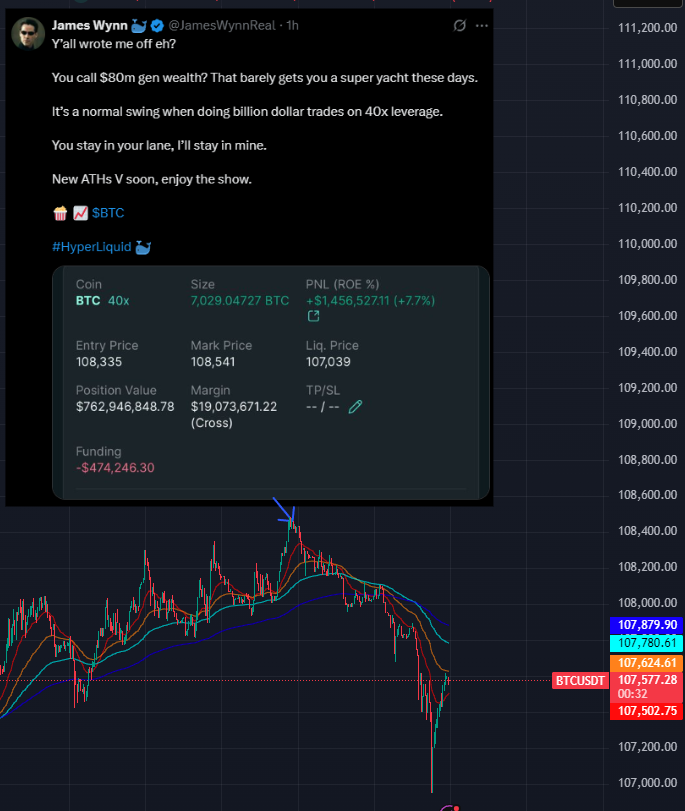The image size is (685, 811).
Task: Click the PNL value +$1,456,527.11
Action: coord(347,301)
